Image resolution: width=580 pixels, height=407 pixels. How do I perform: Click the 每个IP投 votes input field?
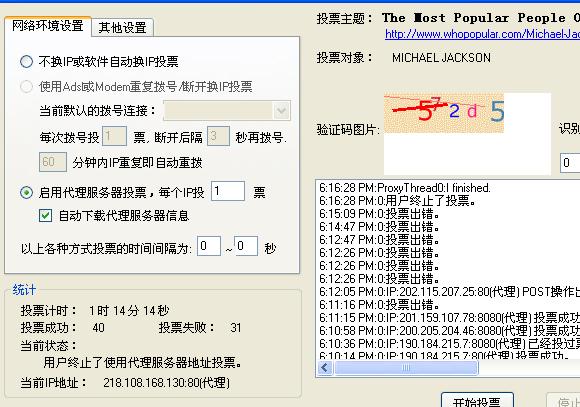coord(227,191)
